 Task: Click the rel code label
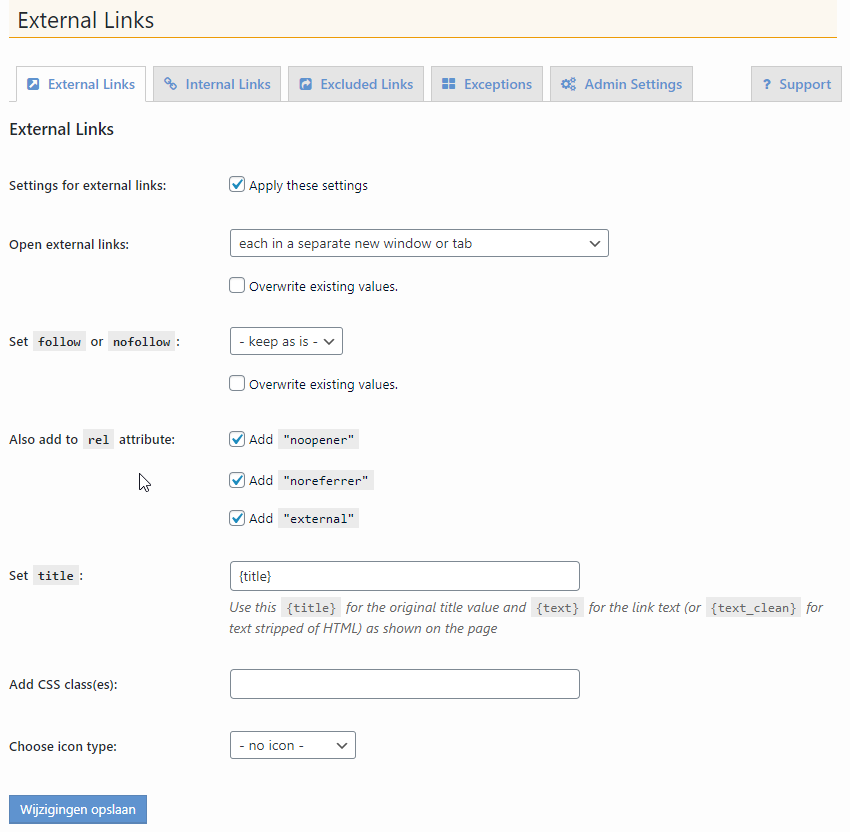98,440
